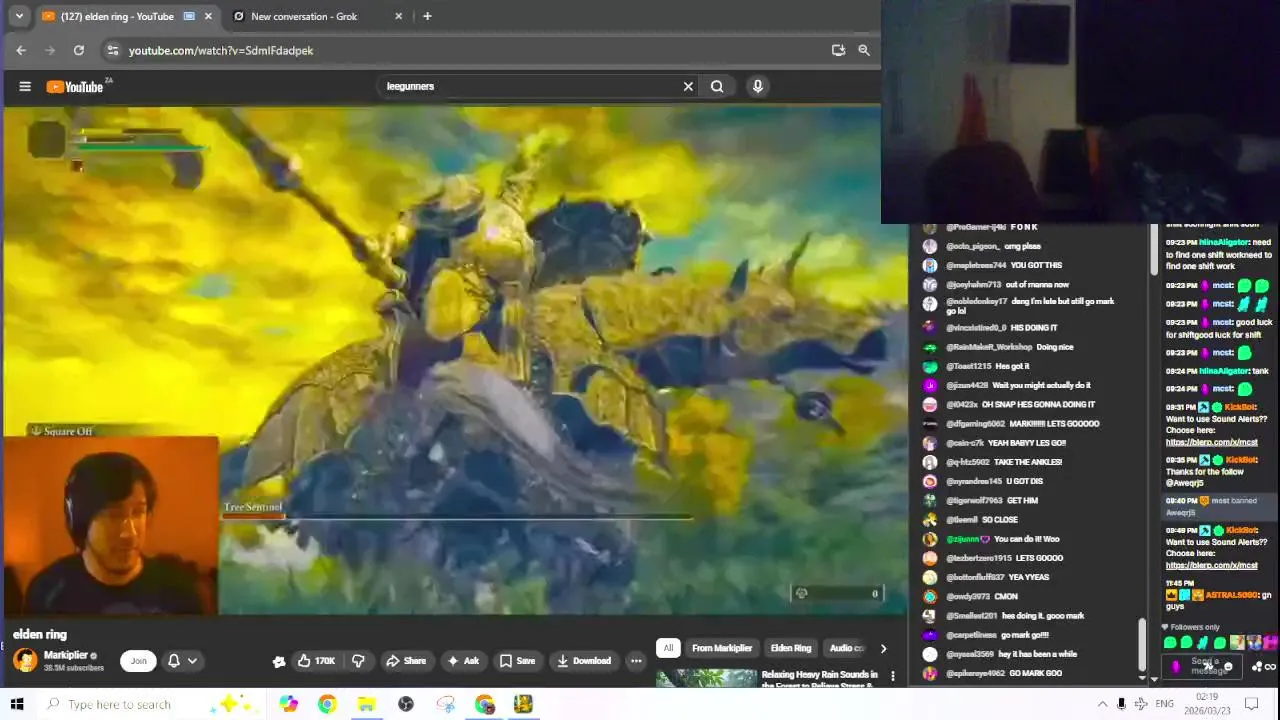The height and width of the screenshot is (720, 1280).
Task: Click the taskbar 'Type here to search' box
Action: pos(150,704)
